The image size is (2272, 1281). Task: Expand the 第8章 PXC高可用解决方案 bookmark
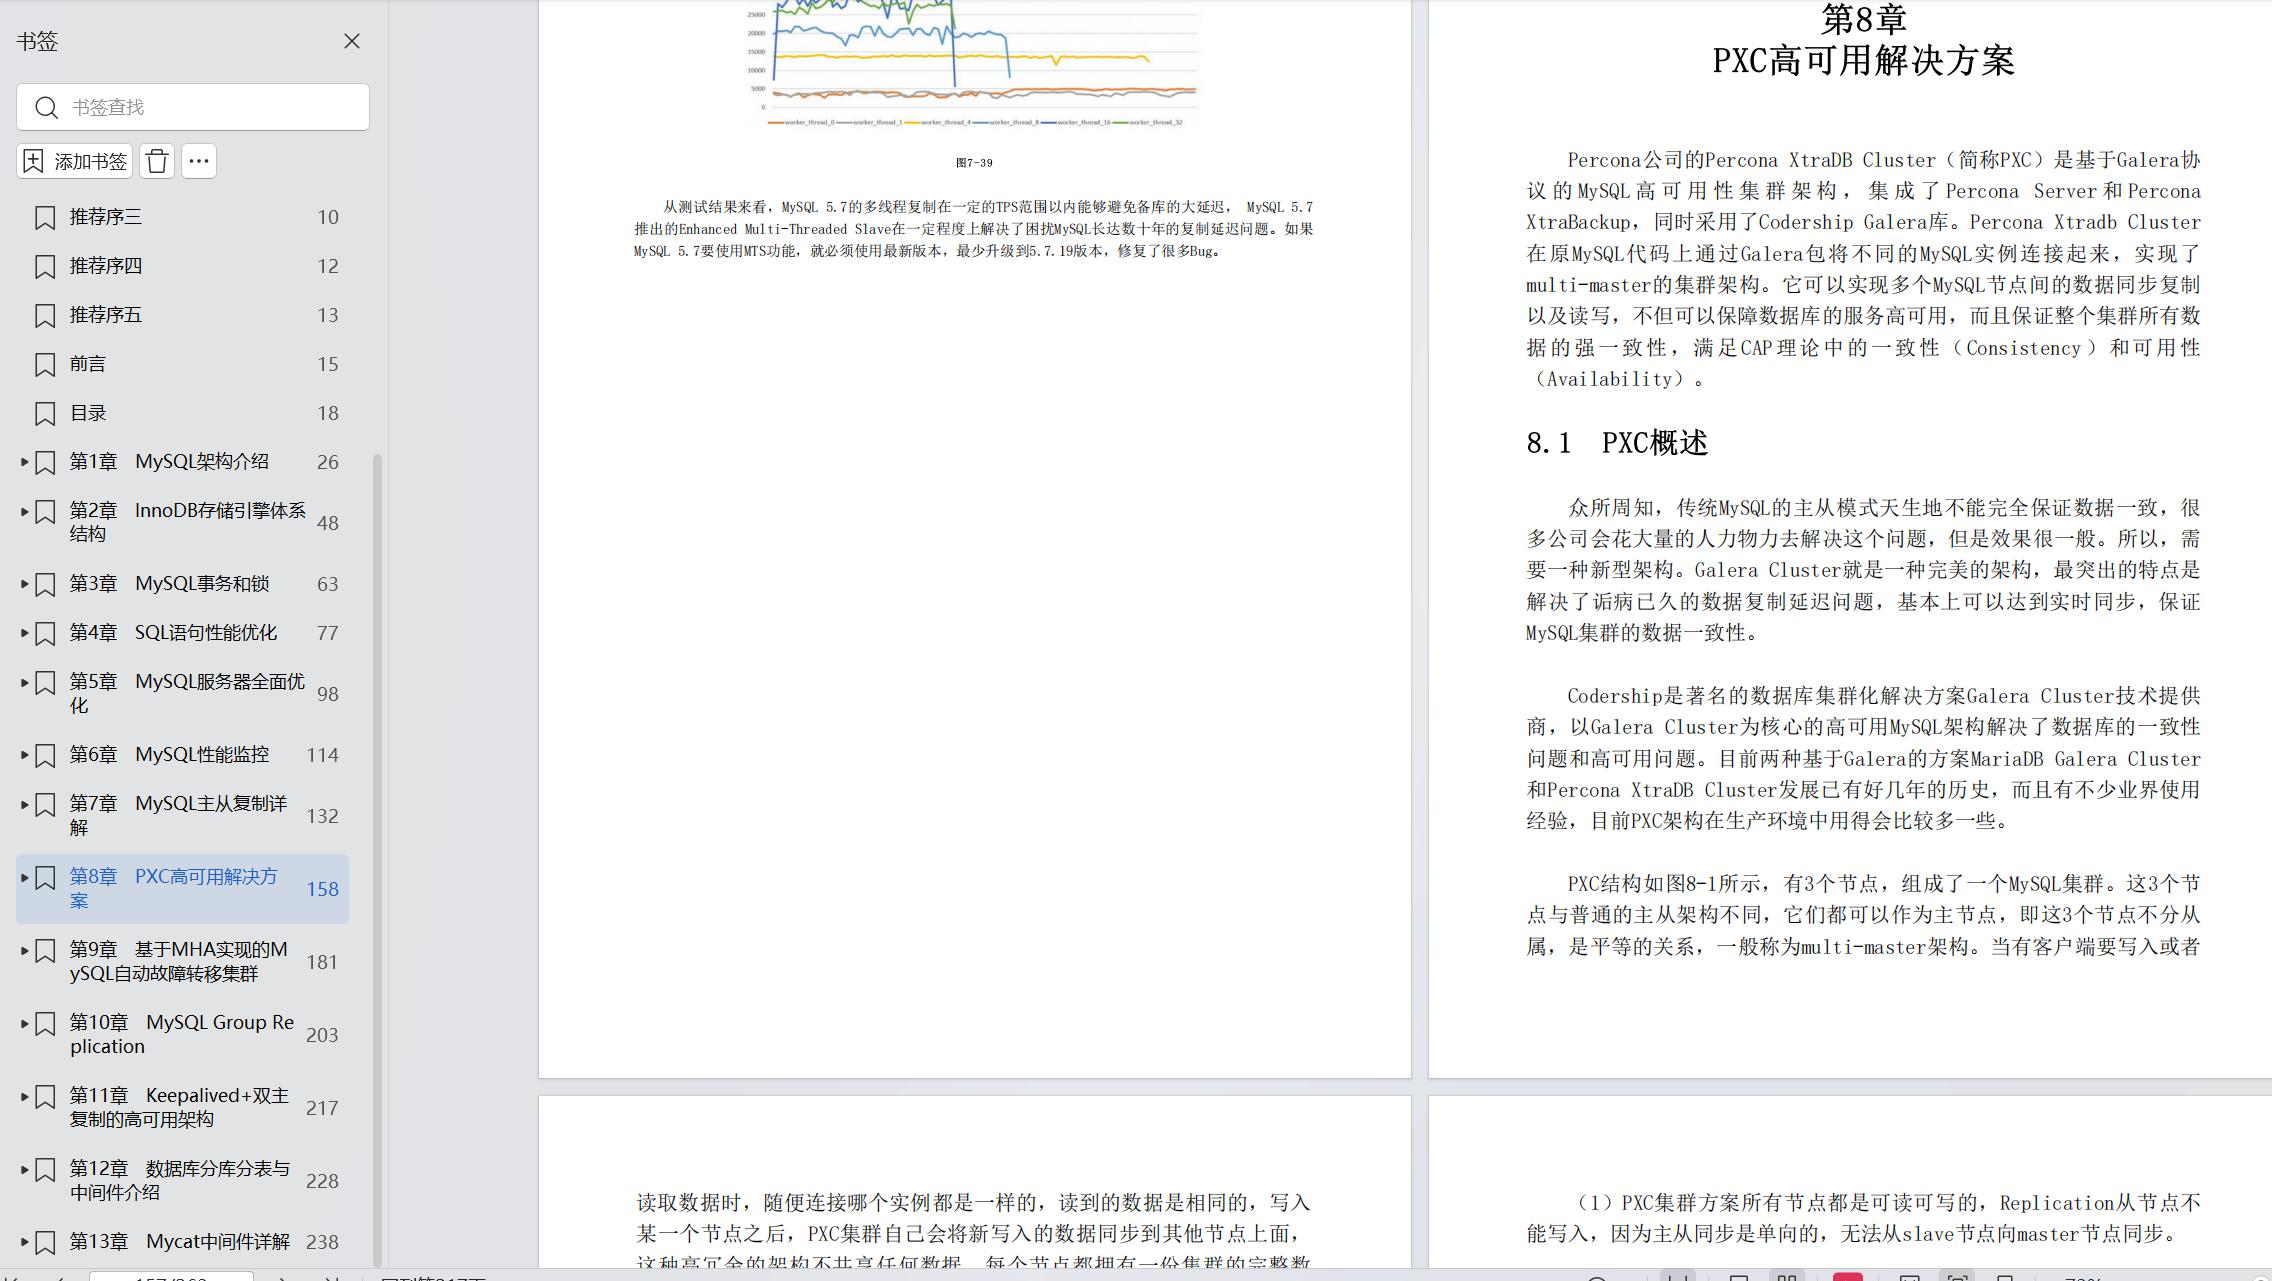24,878
